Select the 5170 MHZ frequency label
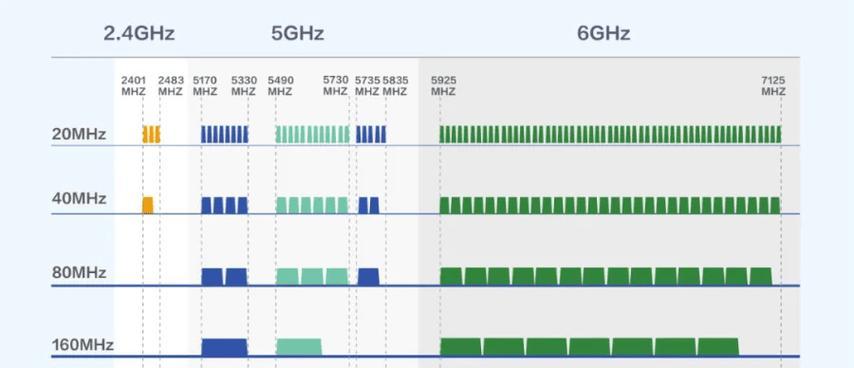 click(x=205, y=86)
